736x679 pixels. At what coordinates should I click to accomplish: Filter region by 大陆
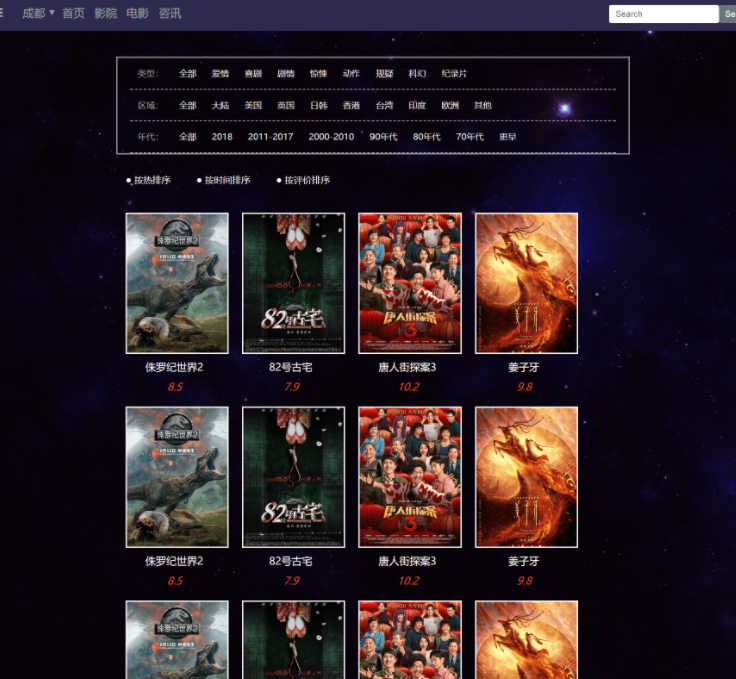coord(220,106)
